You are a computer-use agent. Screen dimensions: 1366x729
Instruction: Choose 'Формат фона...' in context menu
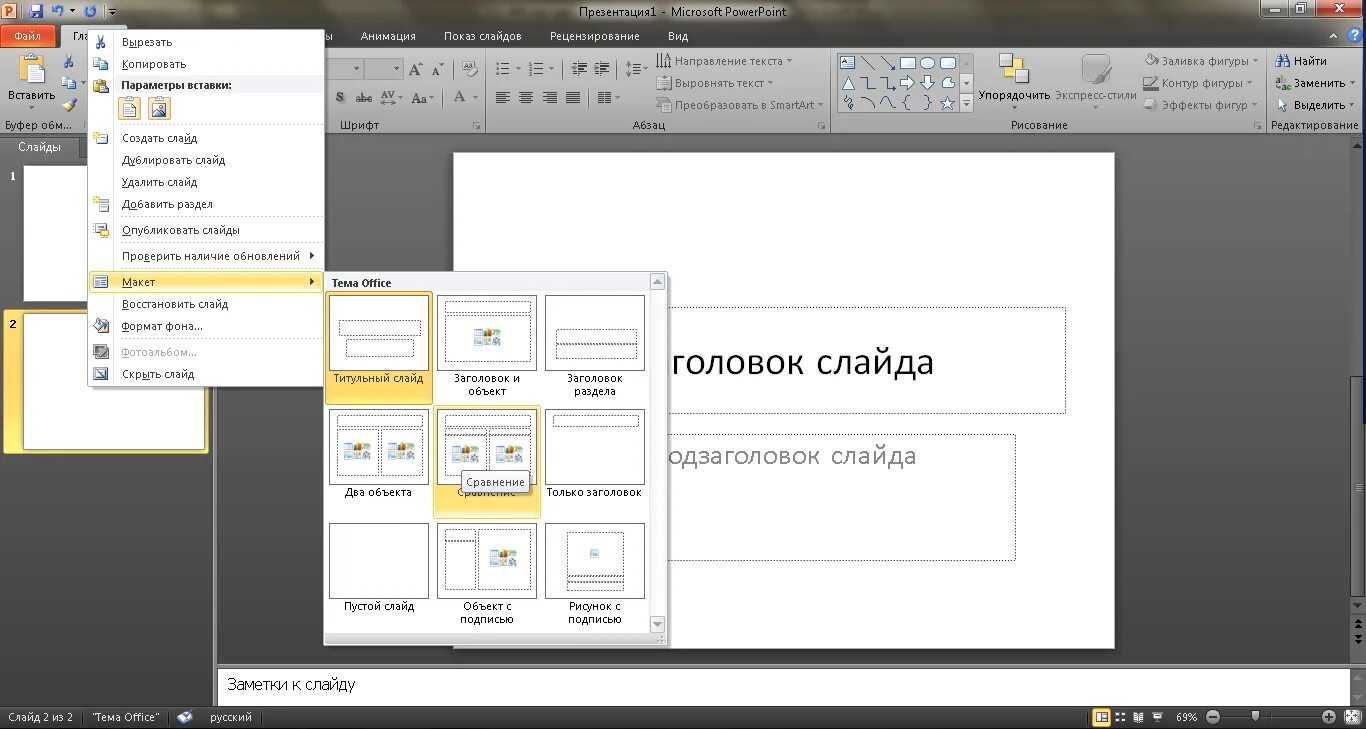[206, 326]
